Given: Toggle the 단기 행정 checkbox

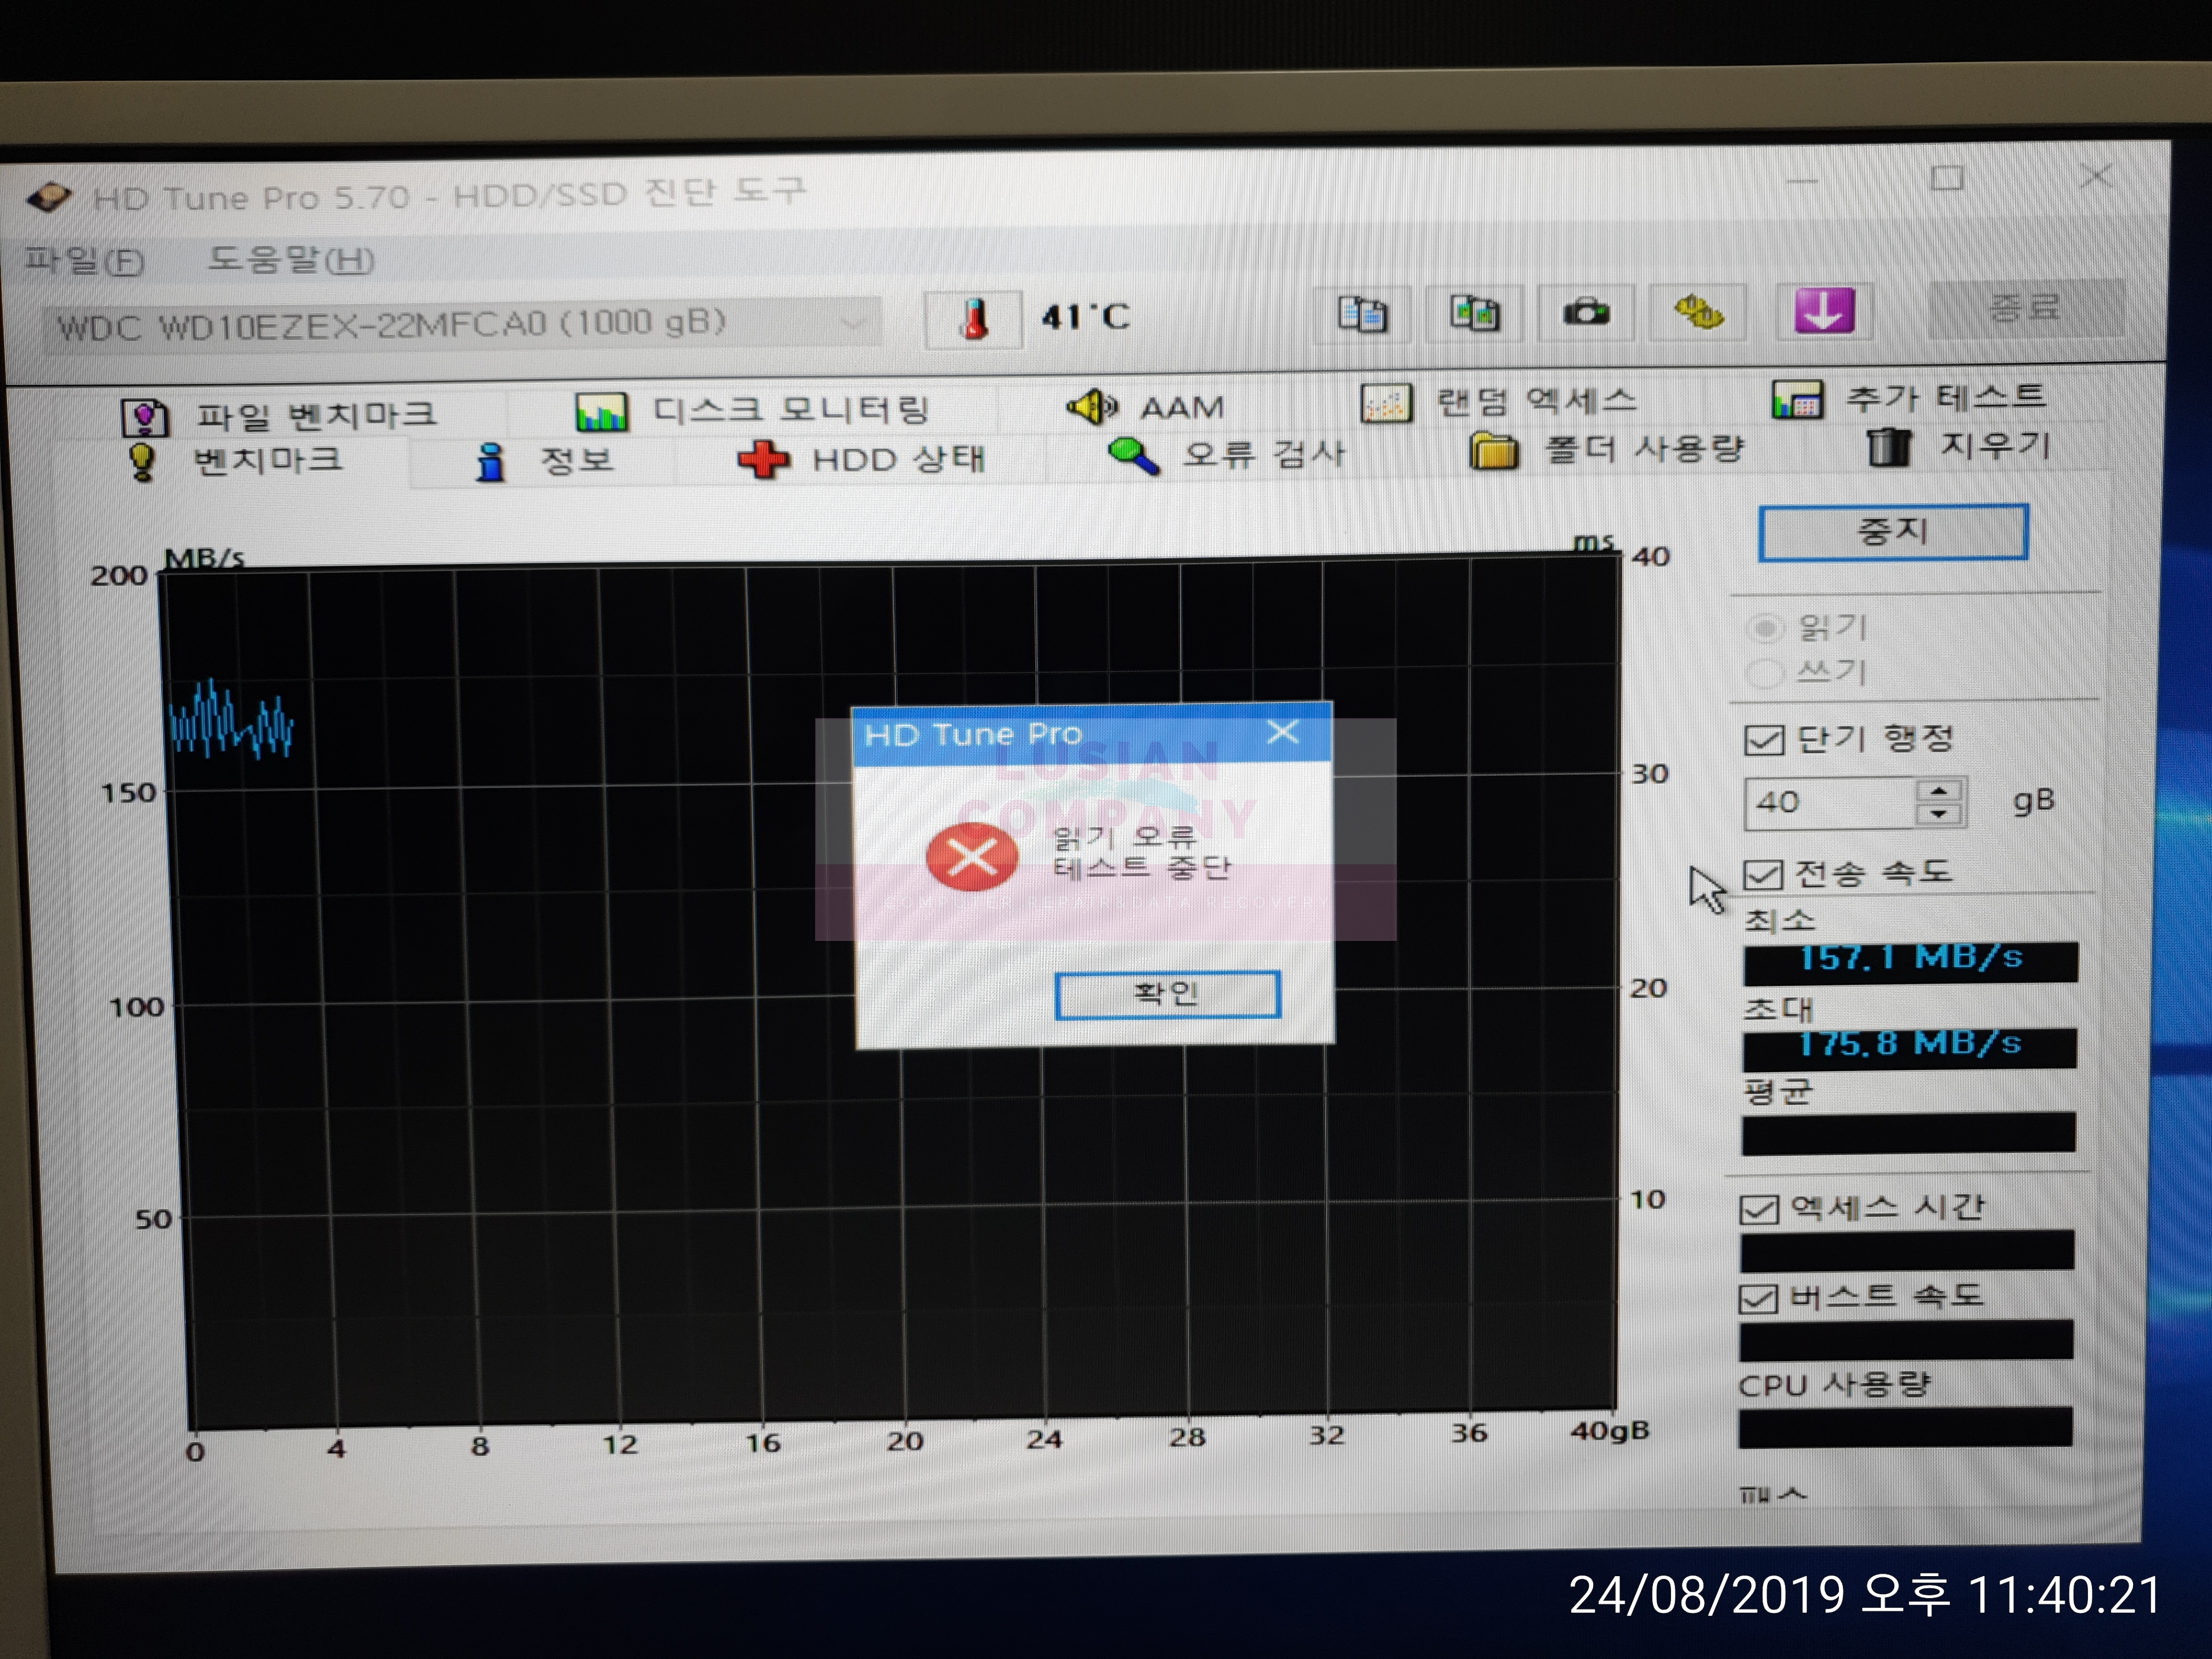Looking at the screenshot, I should (1764, 740).
